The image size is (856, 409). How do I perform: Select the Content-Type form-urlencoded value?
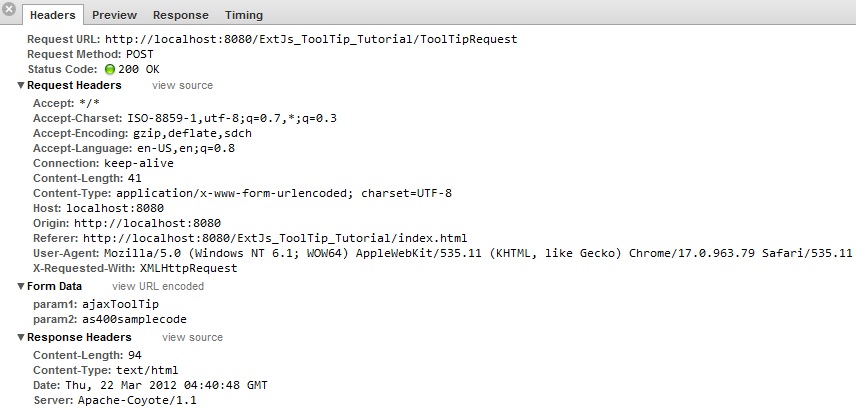click(x=284, y=193)
